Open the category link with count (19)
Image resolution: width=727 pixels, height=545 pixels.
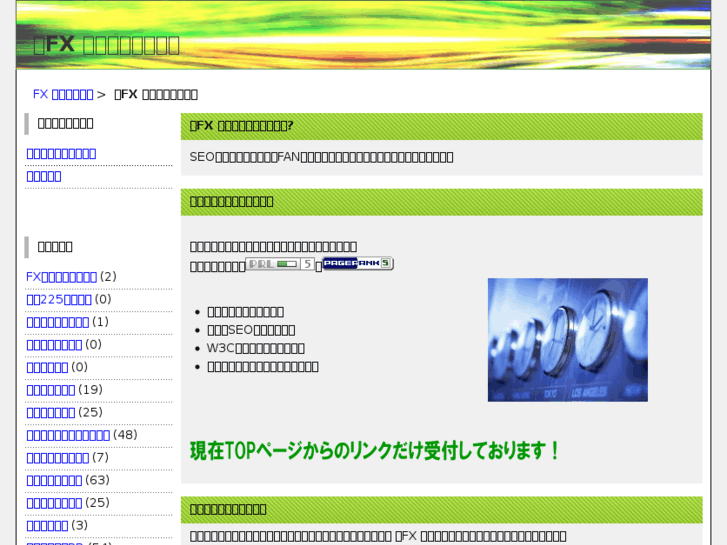(51, 390)
